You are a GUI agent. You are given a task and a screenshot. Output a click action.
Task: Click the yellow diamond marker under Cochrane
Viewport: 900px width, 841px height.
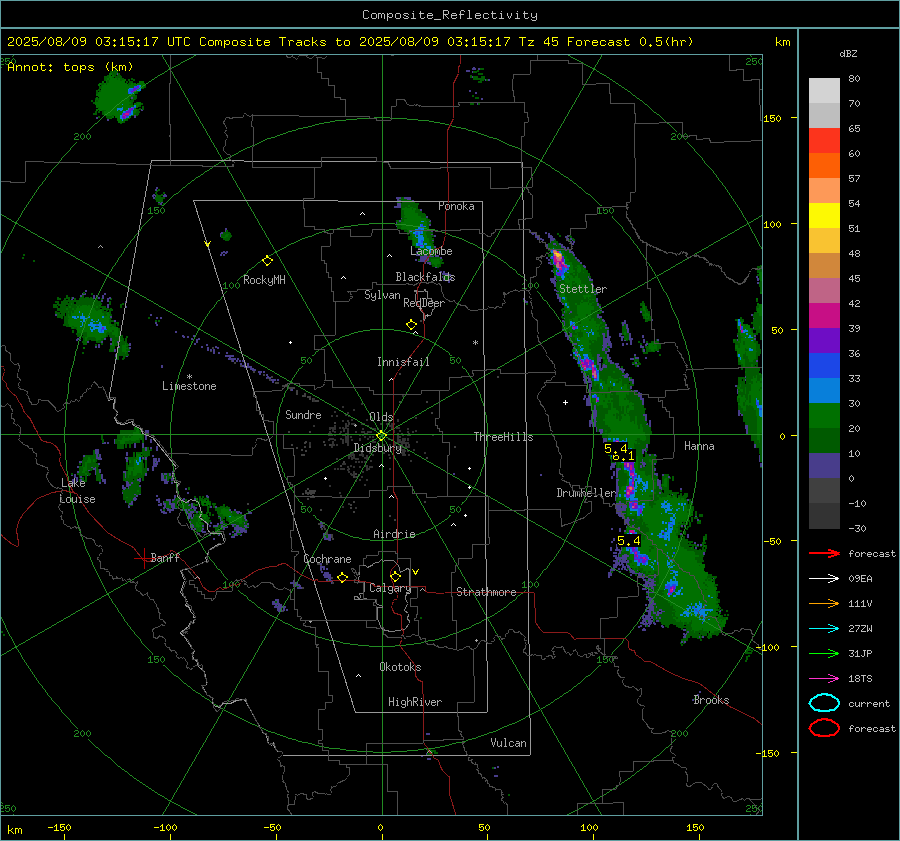pyautogui.click(x=342, y=578)
